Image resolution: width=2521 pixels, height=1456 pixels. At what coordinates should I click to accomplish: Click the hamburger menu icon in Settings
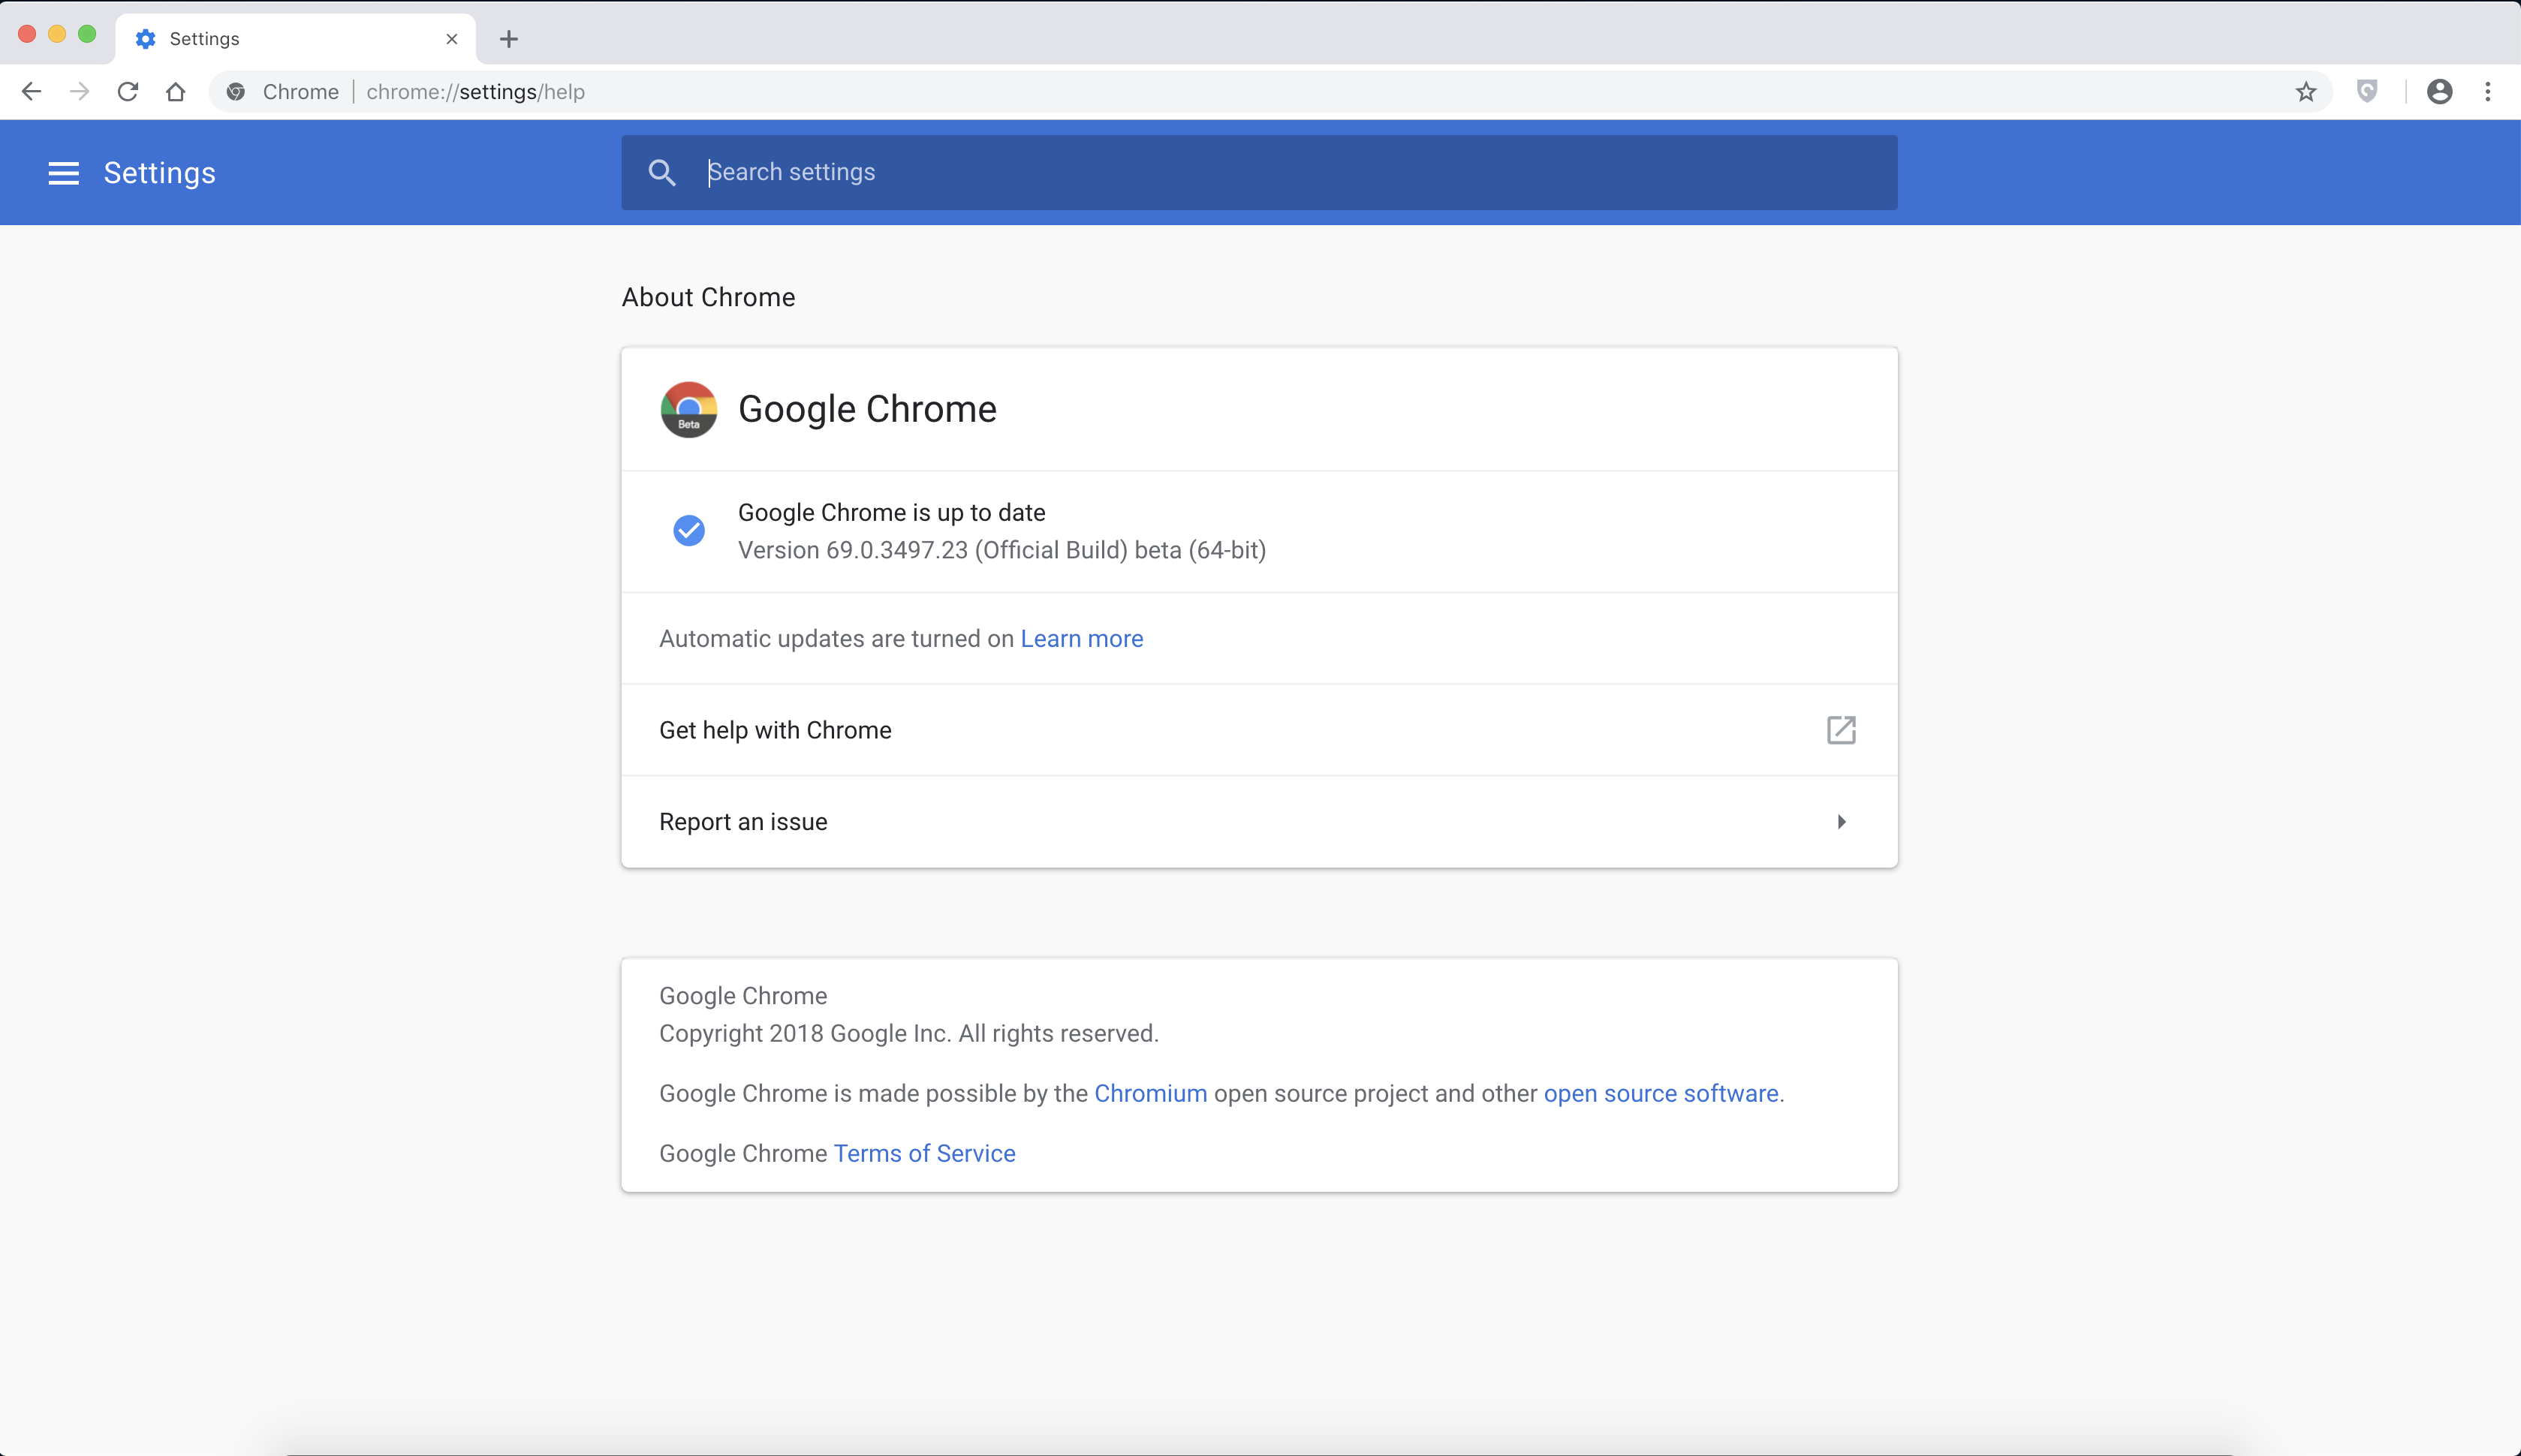[62, 172]
